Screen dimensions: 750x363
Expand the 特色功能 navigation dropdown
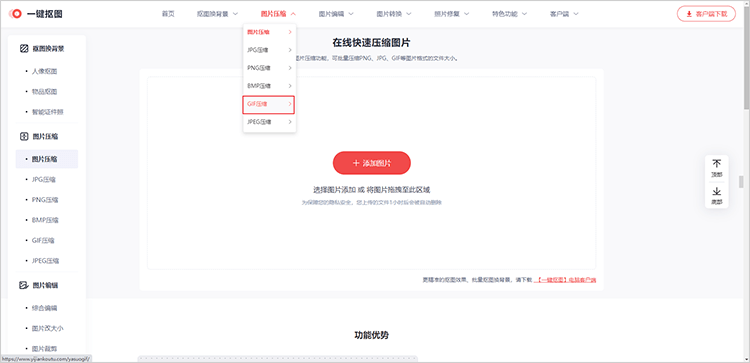point(509,14)
